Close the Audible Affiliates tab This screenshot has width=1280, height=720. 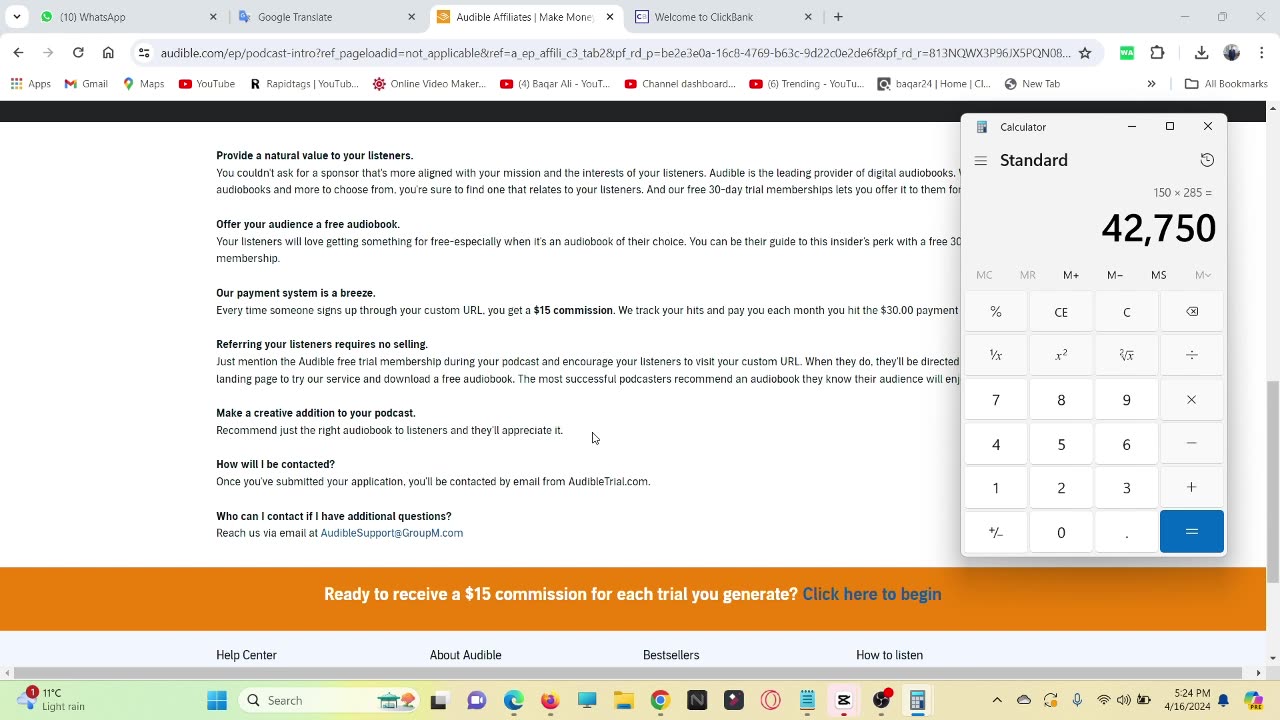pyautogui.click(x=610, y=17)
